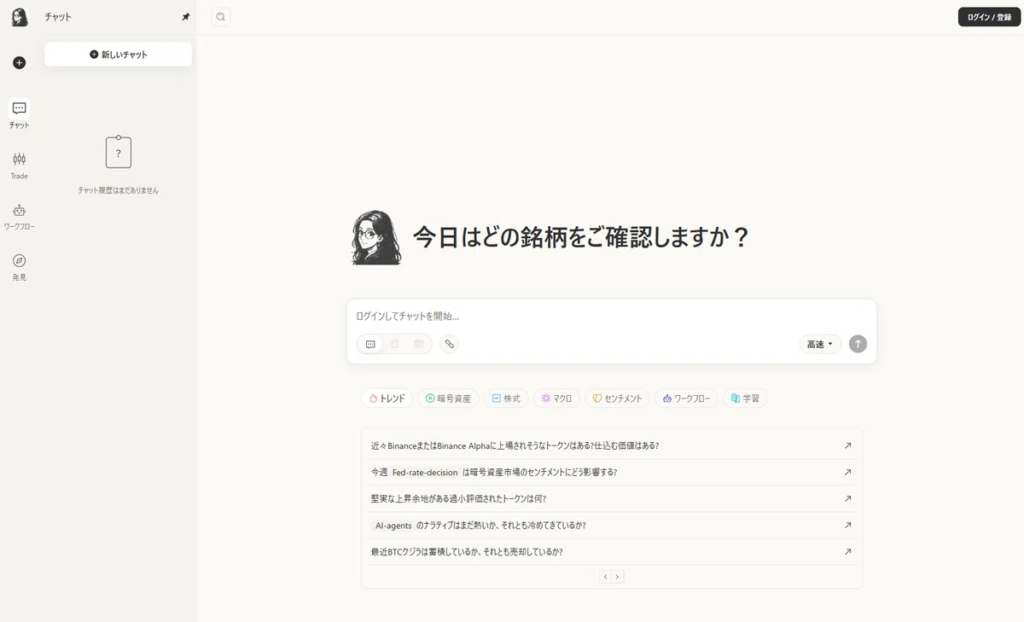This screenshot has width=1024, height=622.
Task: Switch to the third mode toggle in input
Action: [x=418, y=344]
